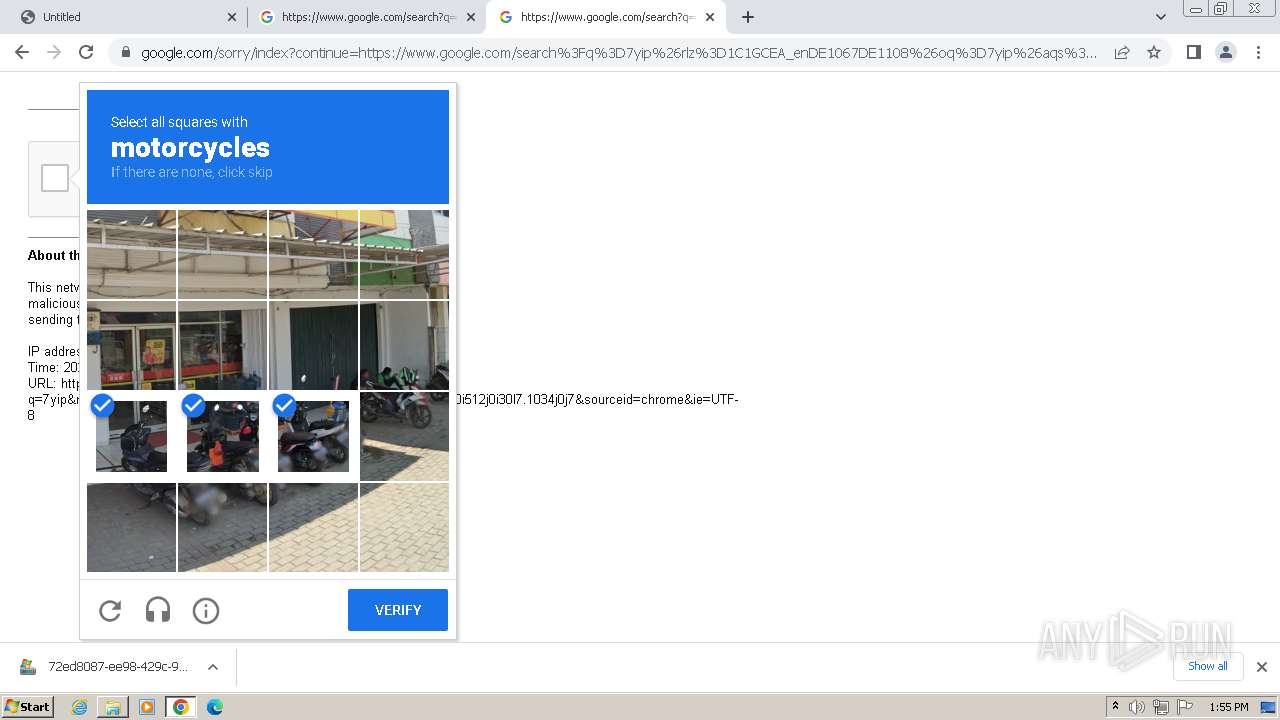Screen dimensions: 1280x720
Task: Select fourth tile in third row with motorcycle
Action: click(x=404, y=436)
